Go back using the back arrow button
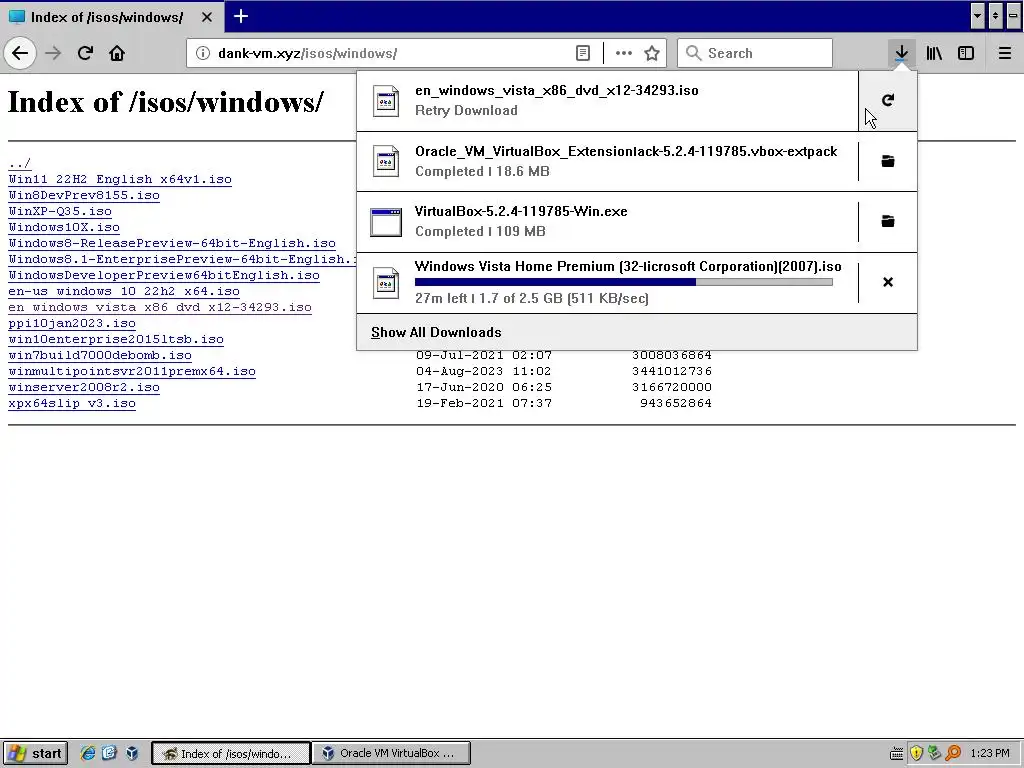 point(20,53)
